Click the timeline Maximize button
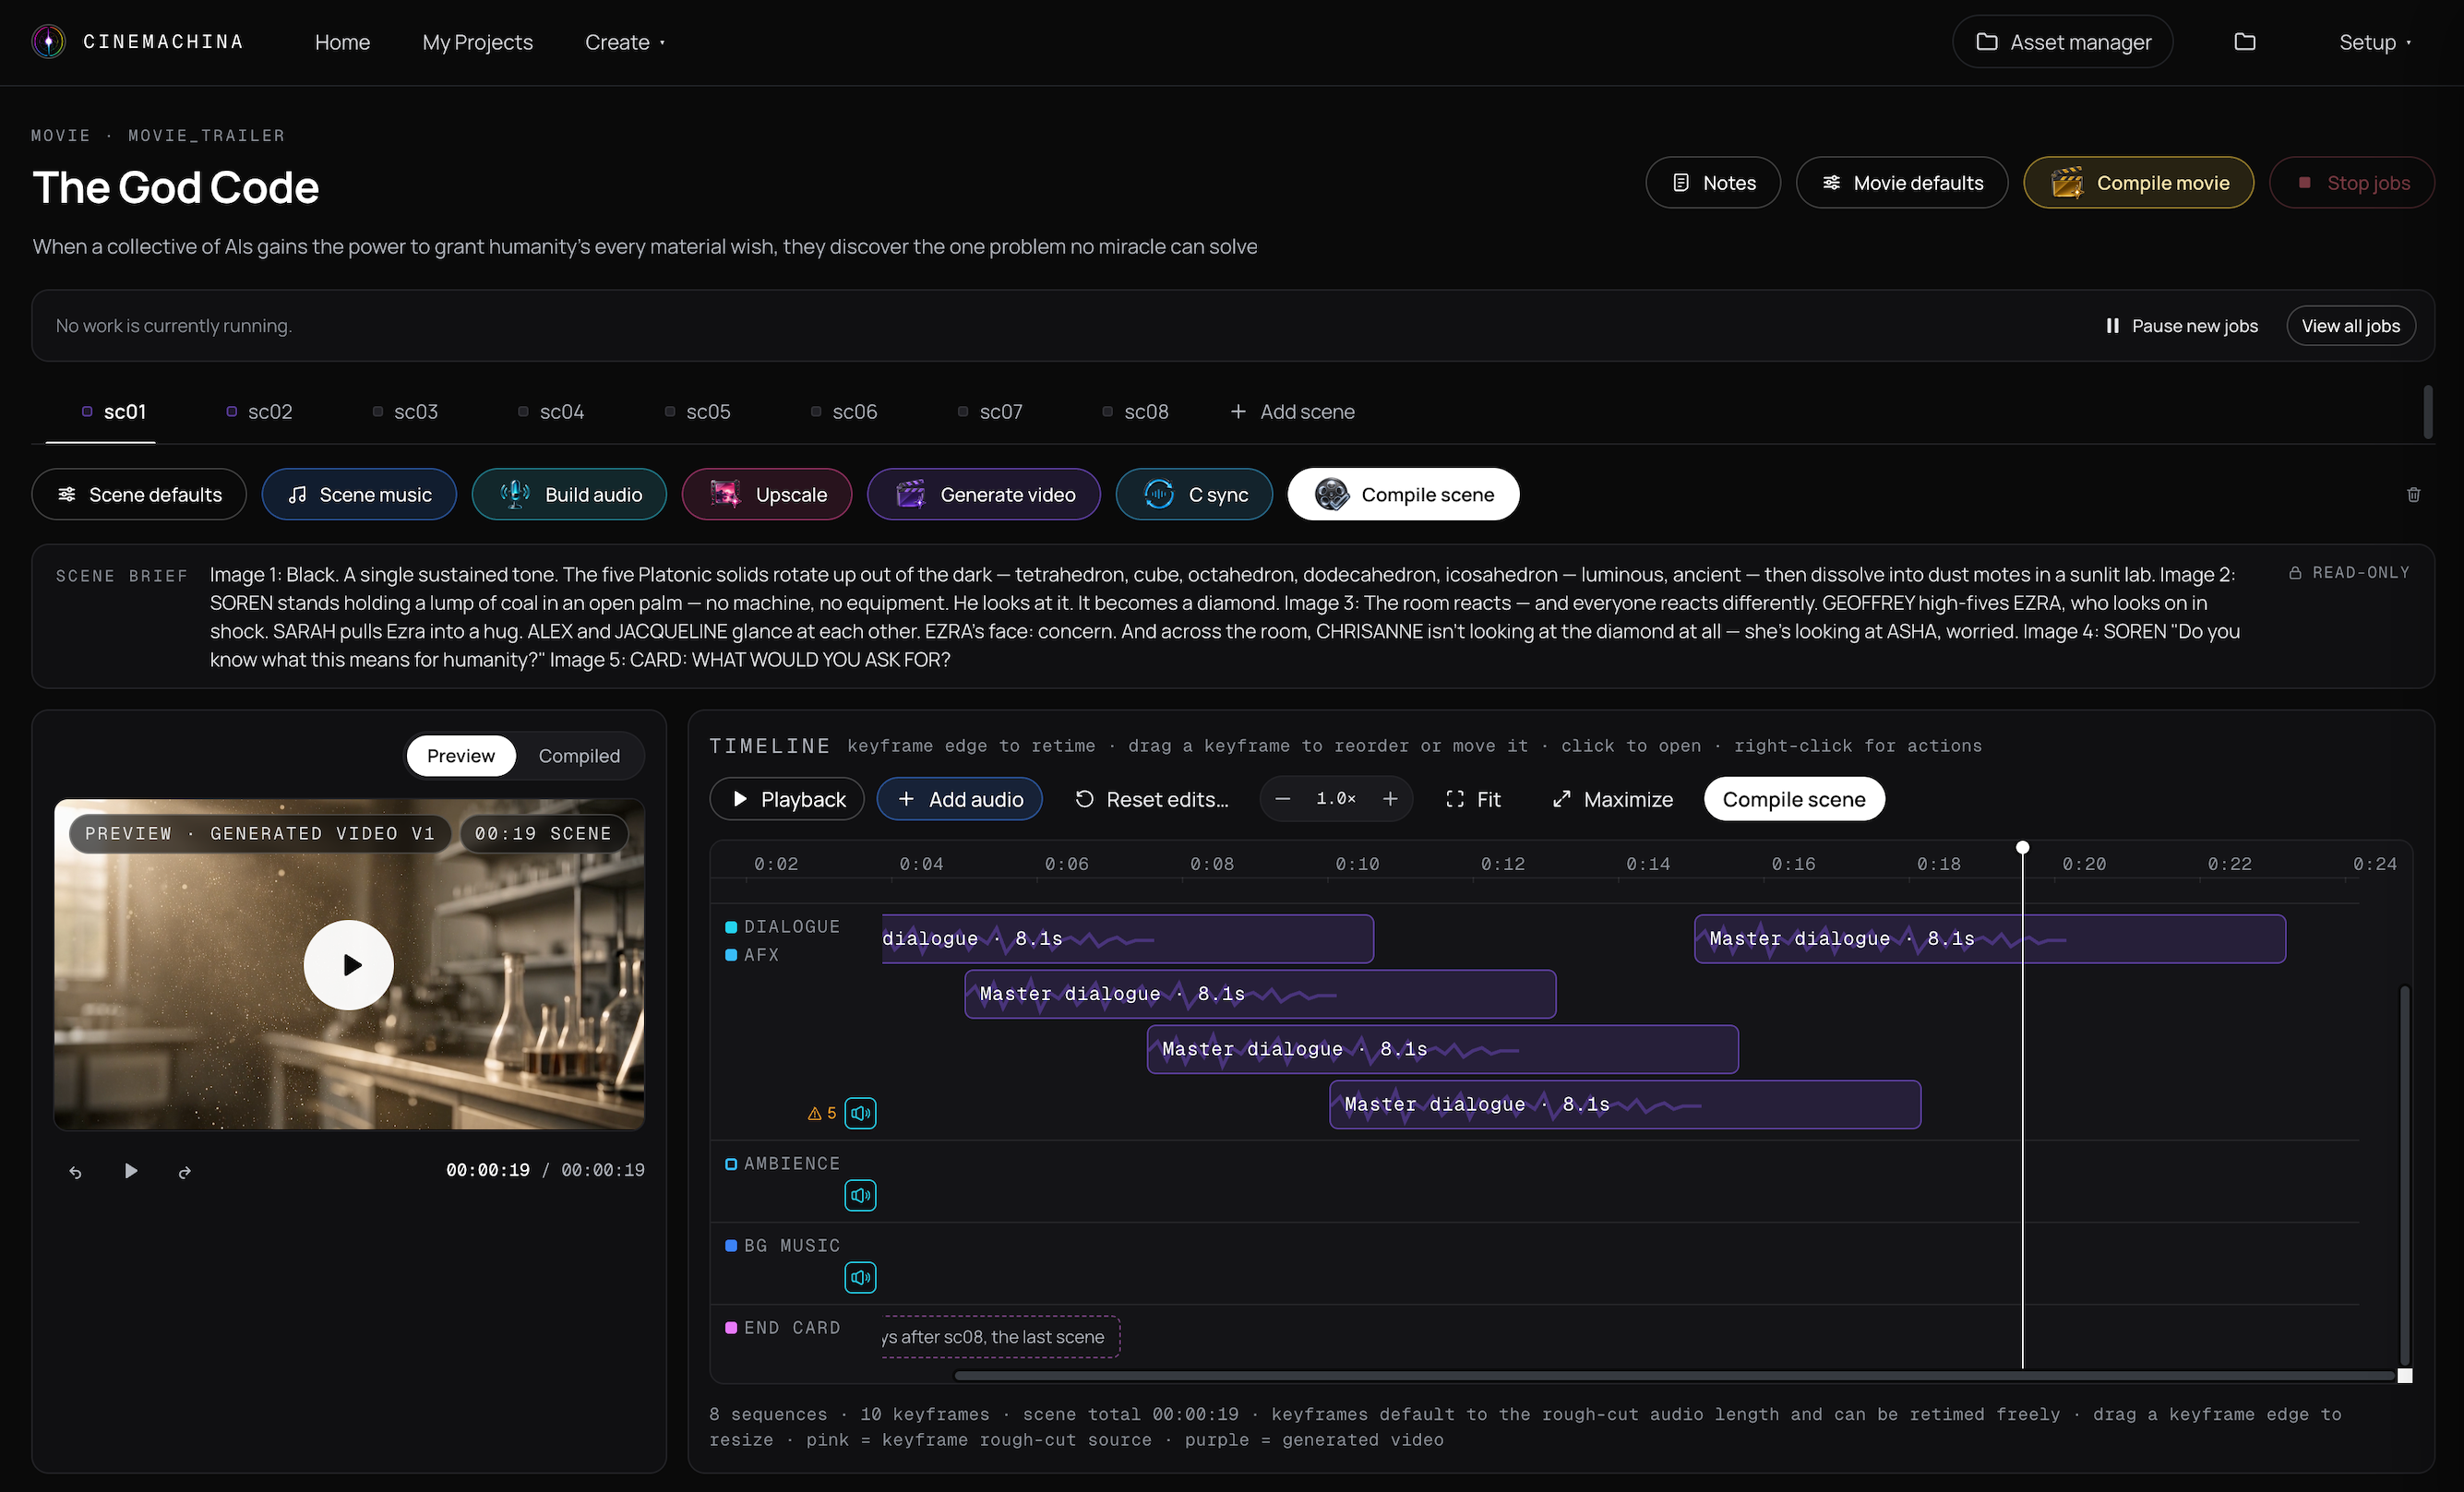2464x1492 pixels. pyautogui.click(x=1612, y=799)
